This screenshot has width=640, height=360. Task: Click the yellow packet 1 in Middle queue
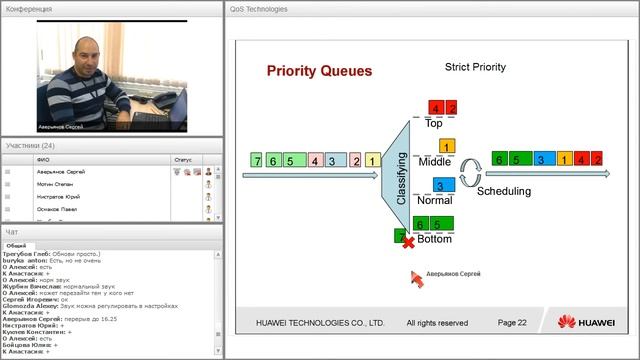pyautogui.click(x=447, y=146)
